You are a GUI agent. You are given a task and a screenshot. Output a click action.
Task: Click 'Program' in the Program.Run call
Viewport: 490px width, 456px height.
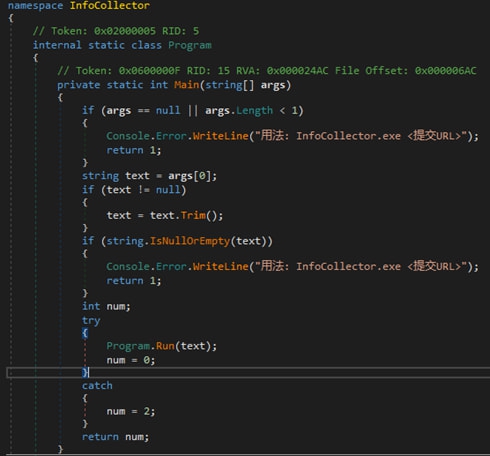128,346
